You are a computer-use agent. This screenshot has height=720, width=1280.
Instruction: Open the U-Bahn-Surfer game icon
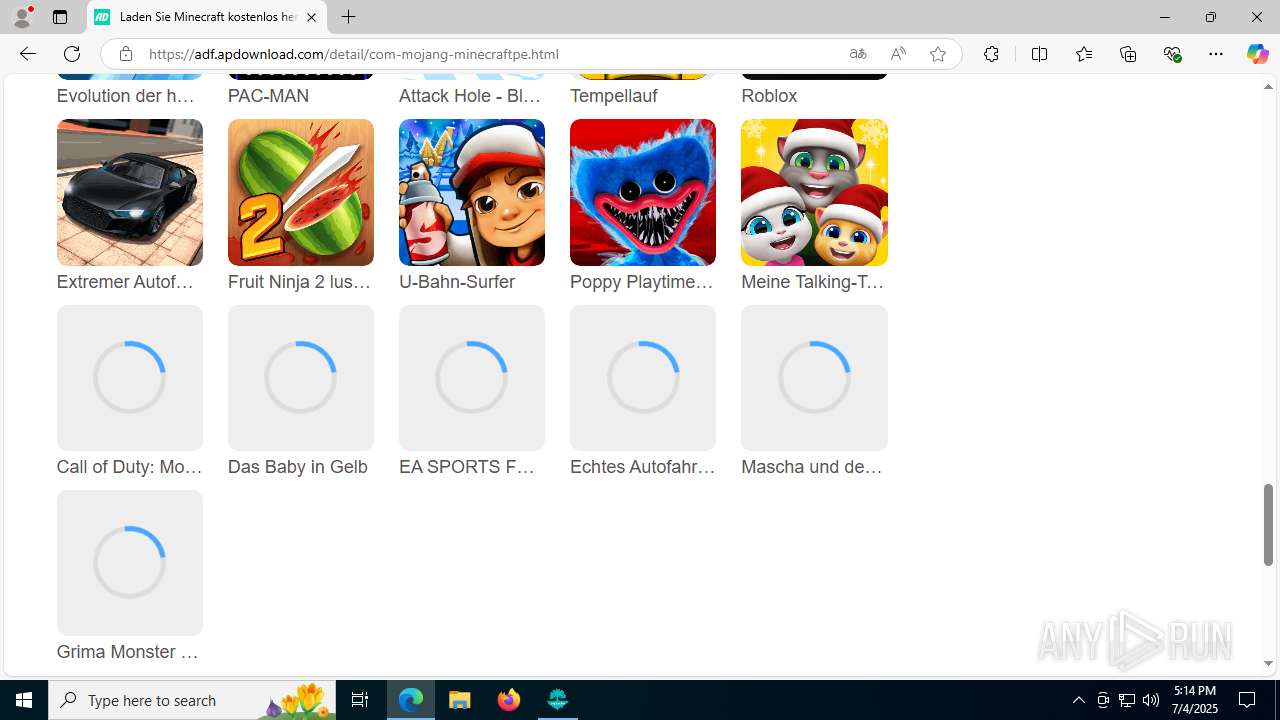coord(472,192)
